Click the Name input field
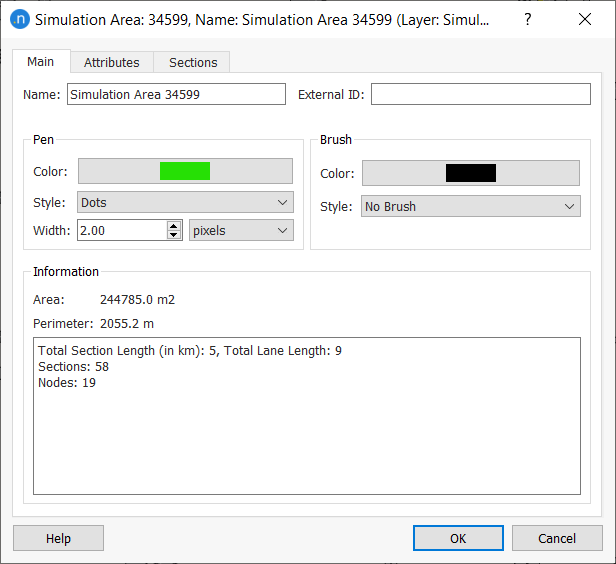This screenshot has width=616, height=564. coord(176,94)
